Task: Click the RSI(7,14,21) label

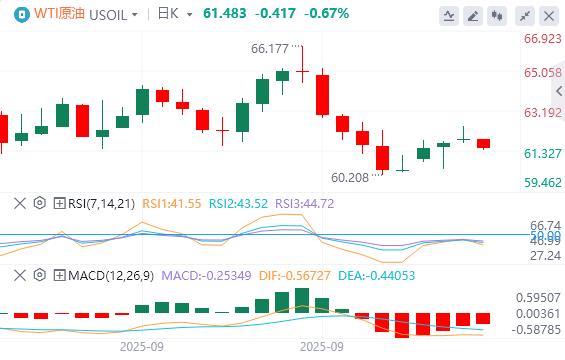Action: pos(101,204)
